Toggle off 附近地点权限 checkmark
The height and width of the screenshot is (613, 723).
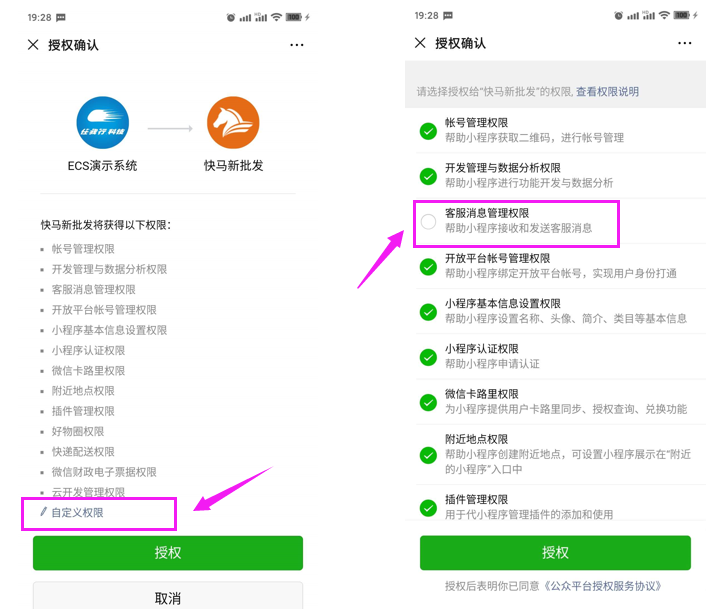click(428, 455)
